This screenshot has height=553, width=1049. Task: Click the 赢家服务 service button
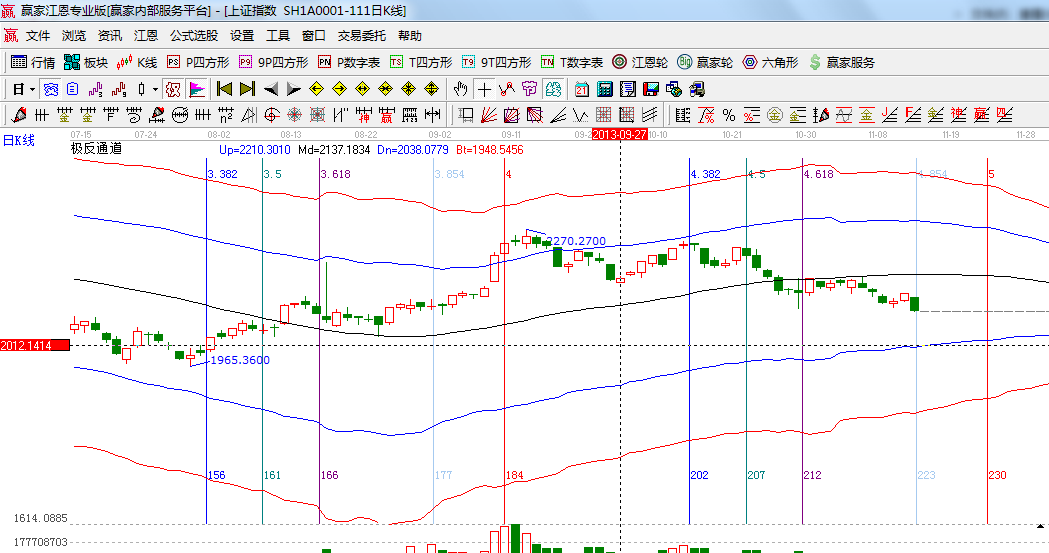point(841,62)
